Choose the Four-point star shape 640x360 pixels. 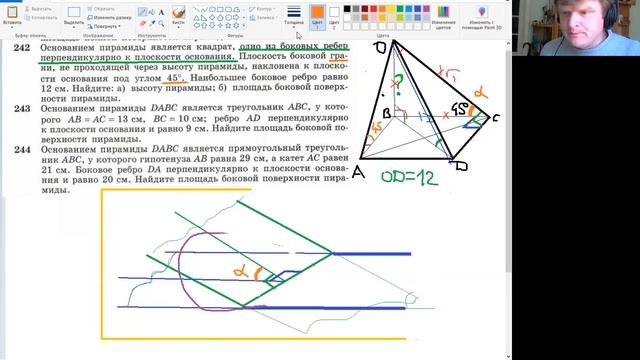(x=220, y=25)
